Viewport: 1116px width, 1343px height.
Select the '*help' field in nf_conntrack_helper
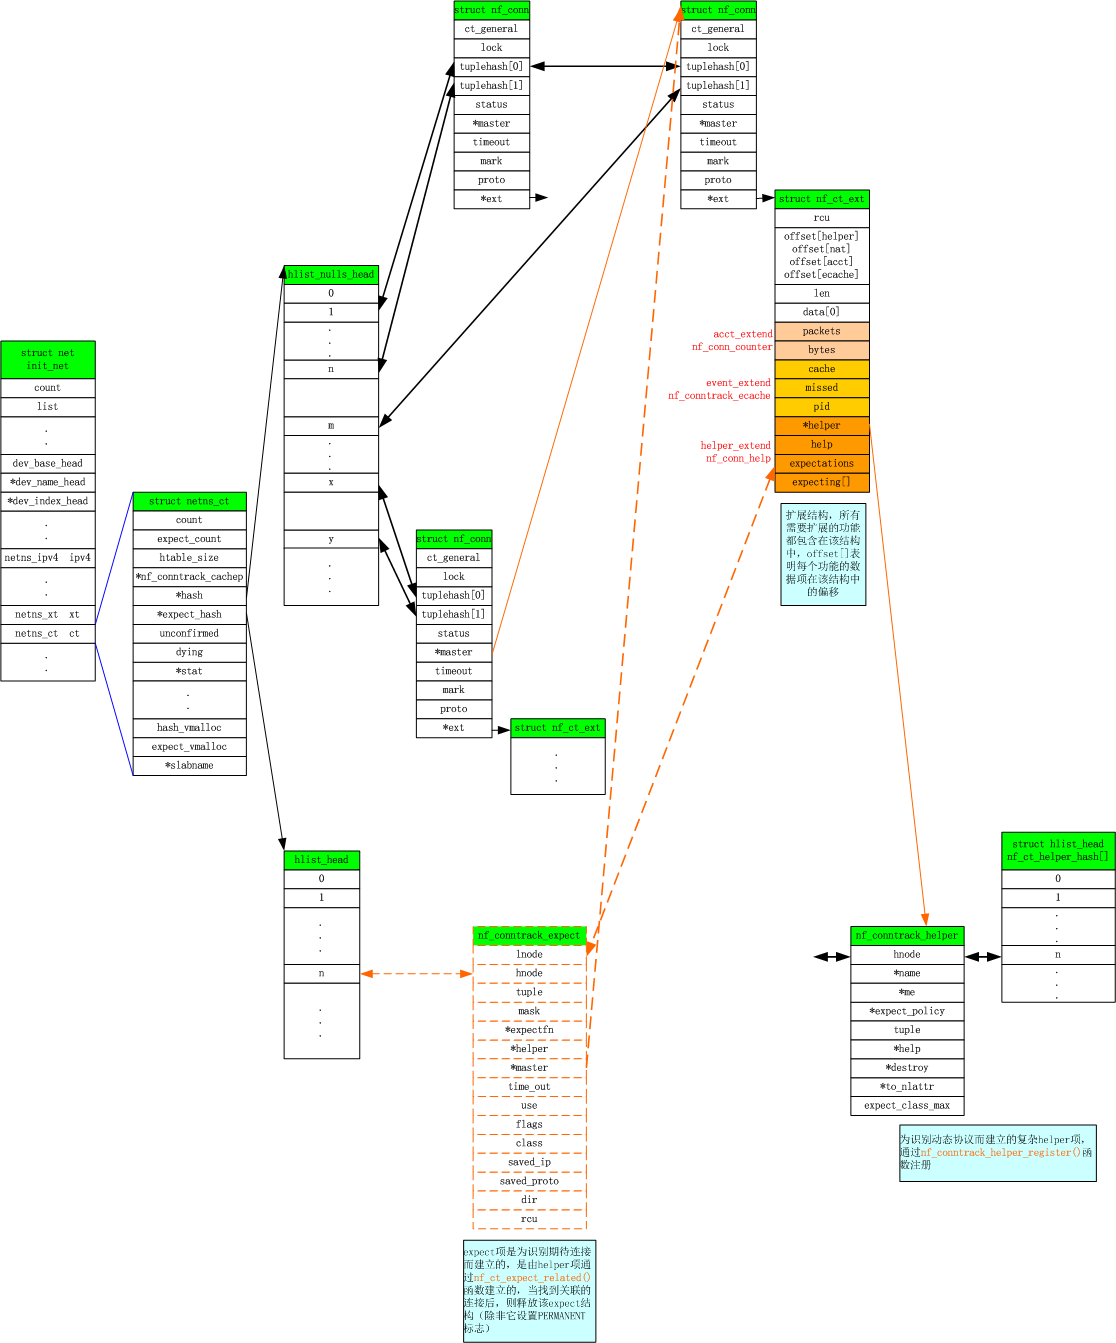[x=908, y=1050]
